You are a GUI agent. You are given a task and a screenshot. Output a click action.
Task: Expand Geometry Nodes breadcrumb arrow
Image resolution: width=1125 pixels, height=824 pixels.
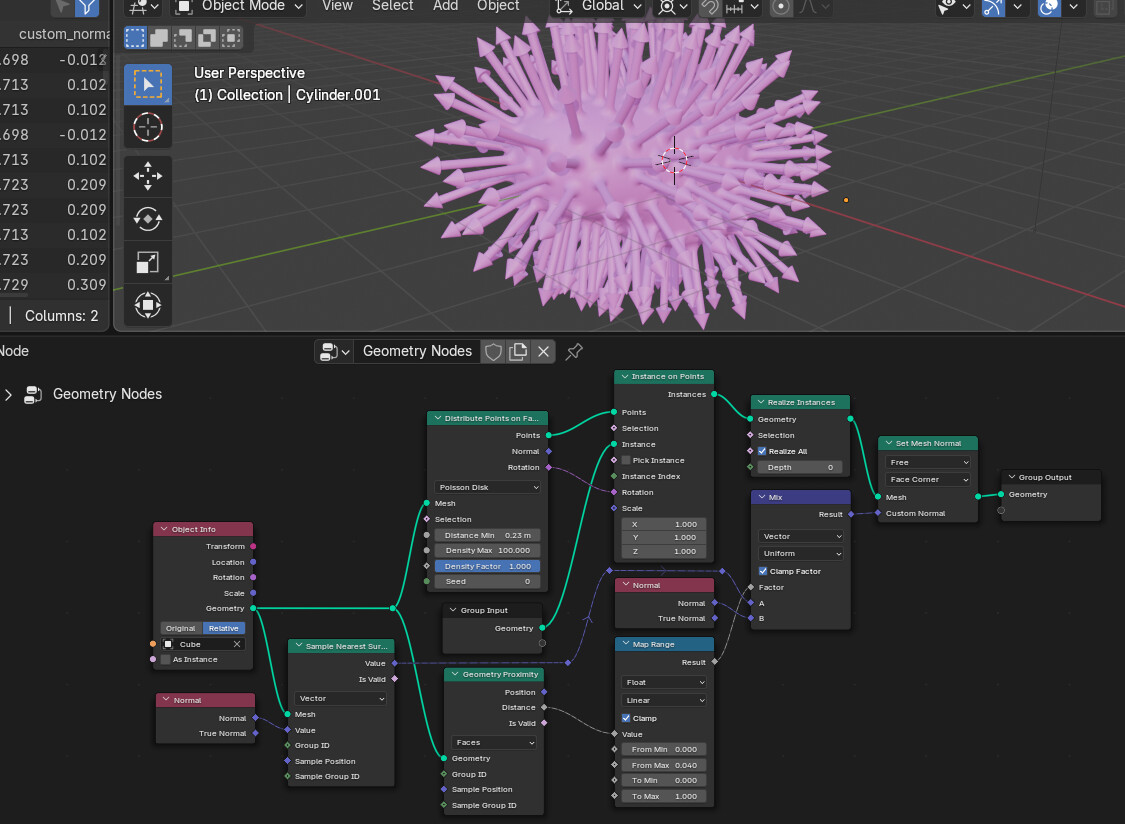pos(9,394)
